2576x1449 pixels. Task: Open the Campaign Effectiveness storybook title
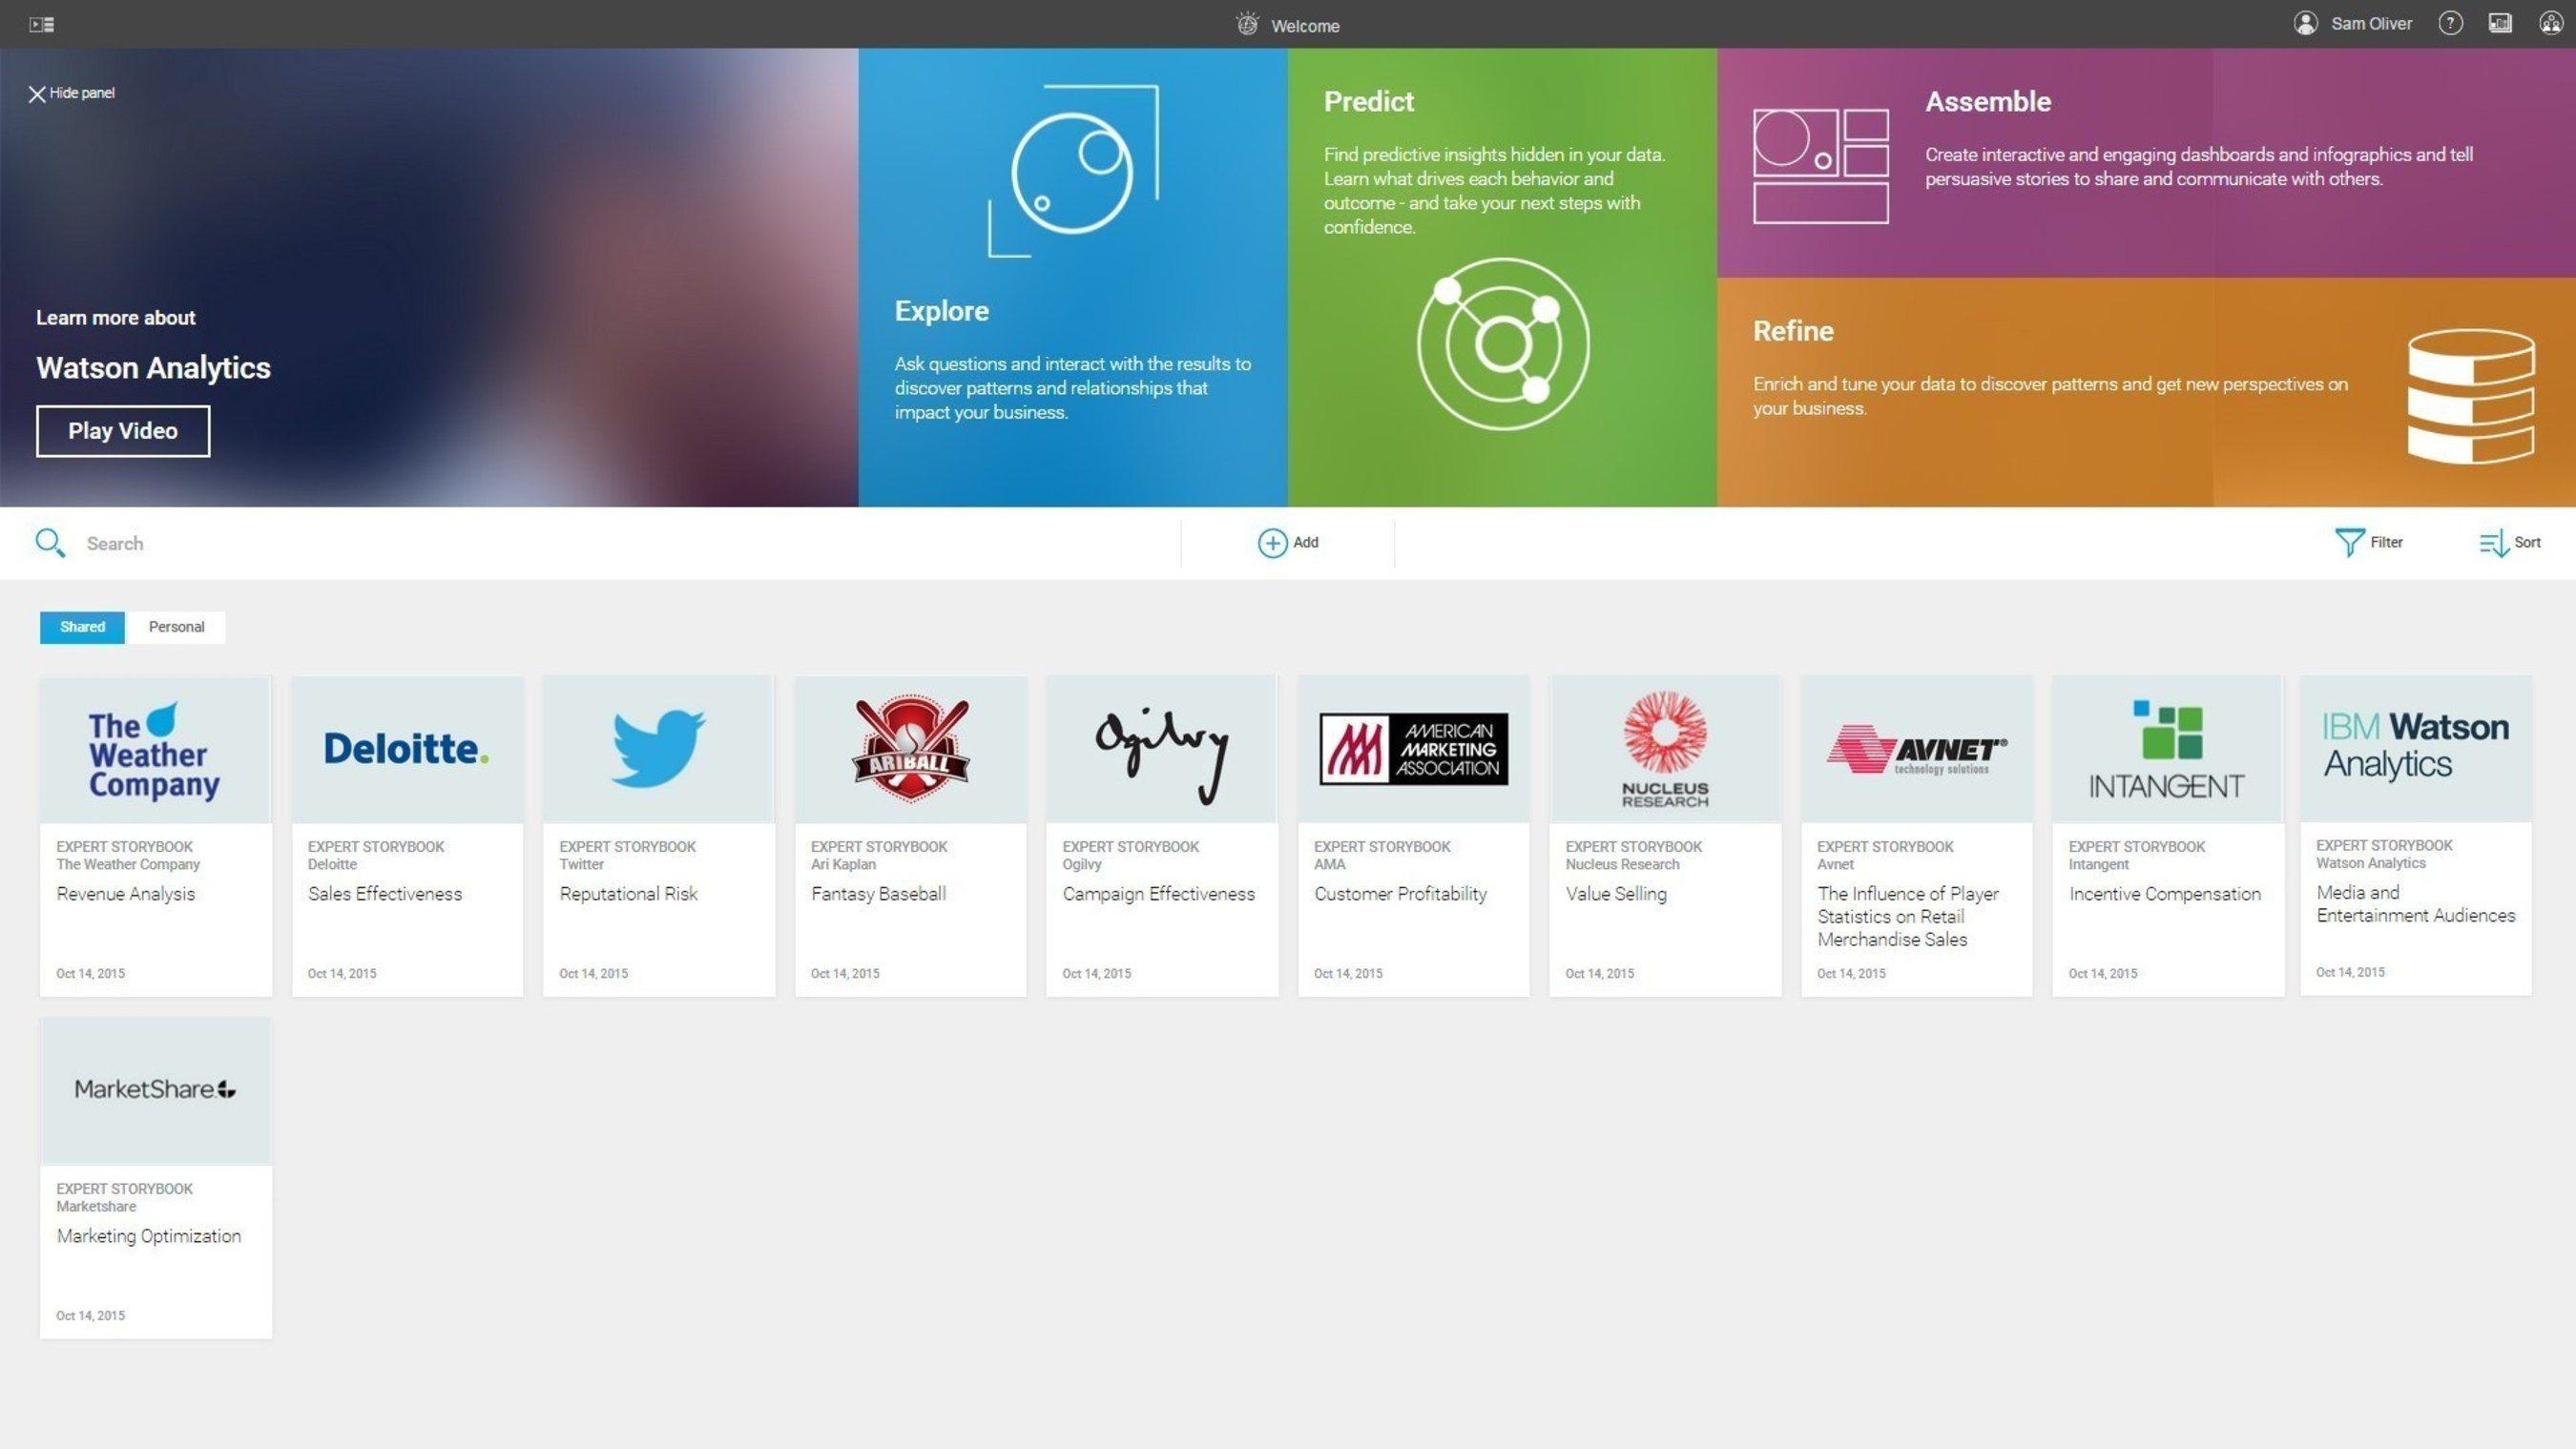[1159, 894]
